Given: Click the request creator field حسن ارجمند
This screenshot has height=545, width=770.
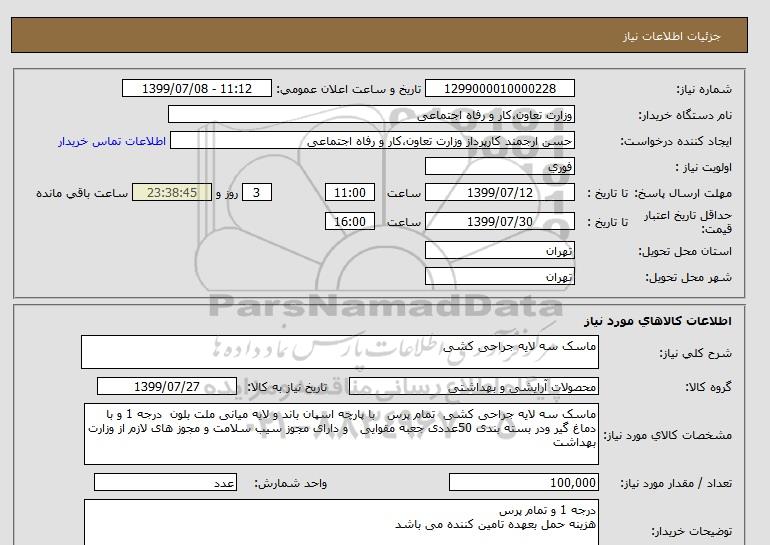Looking at the screenshot, I should 372,140.
